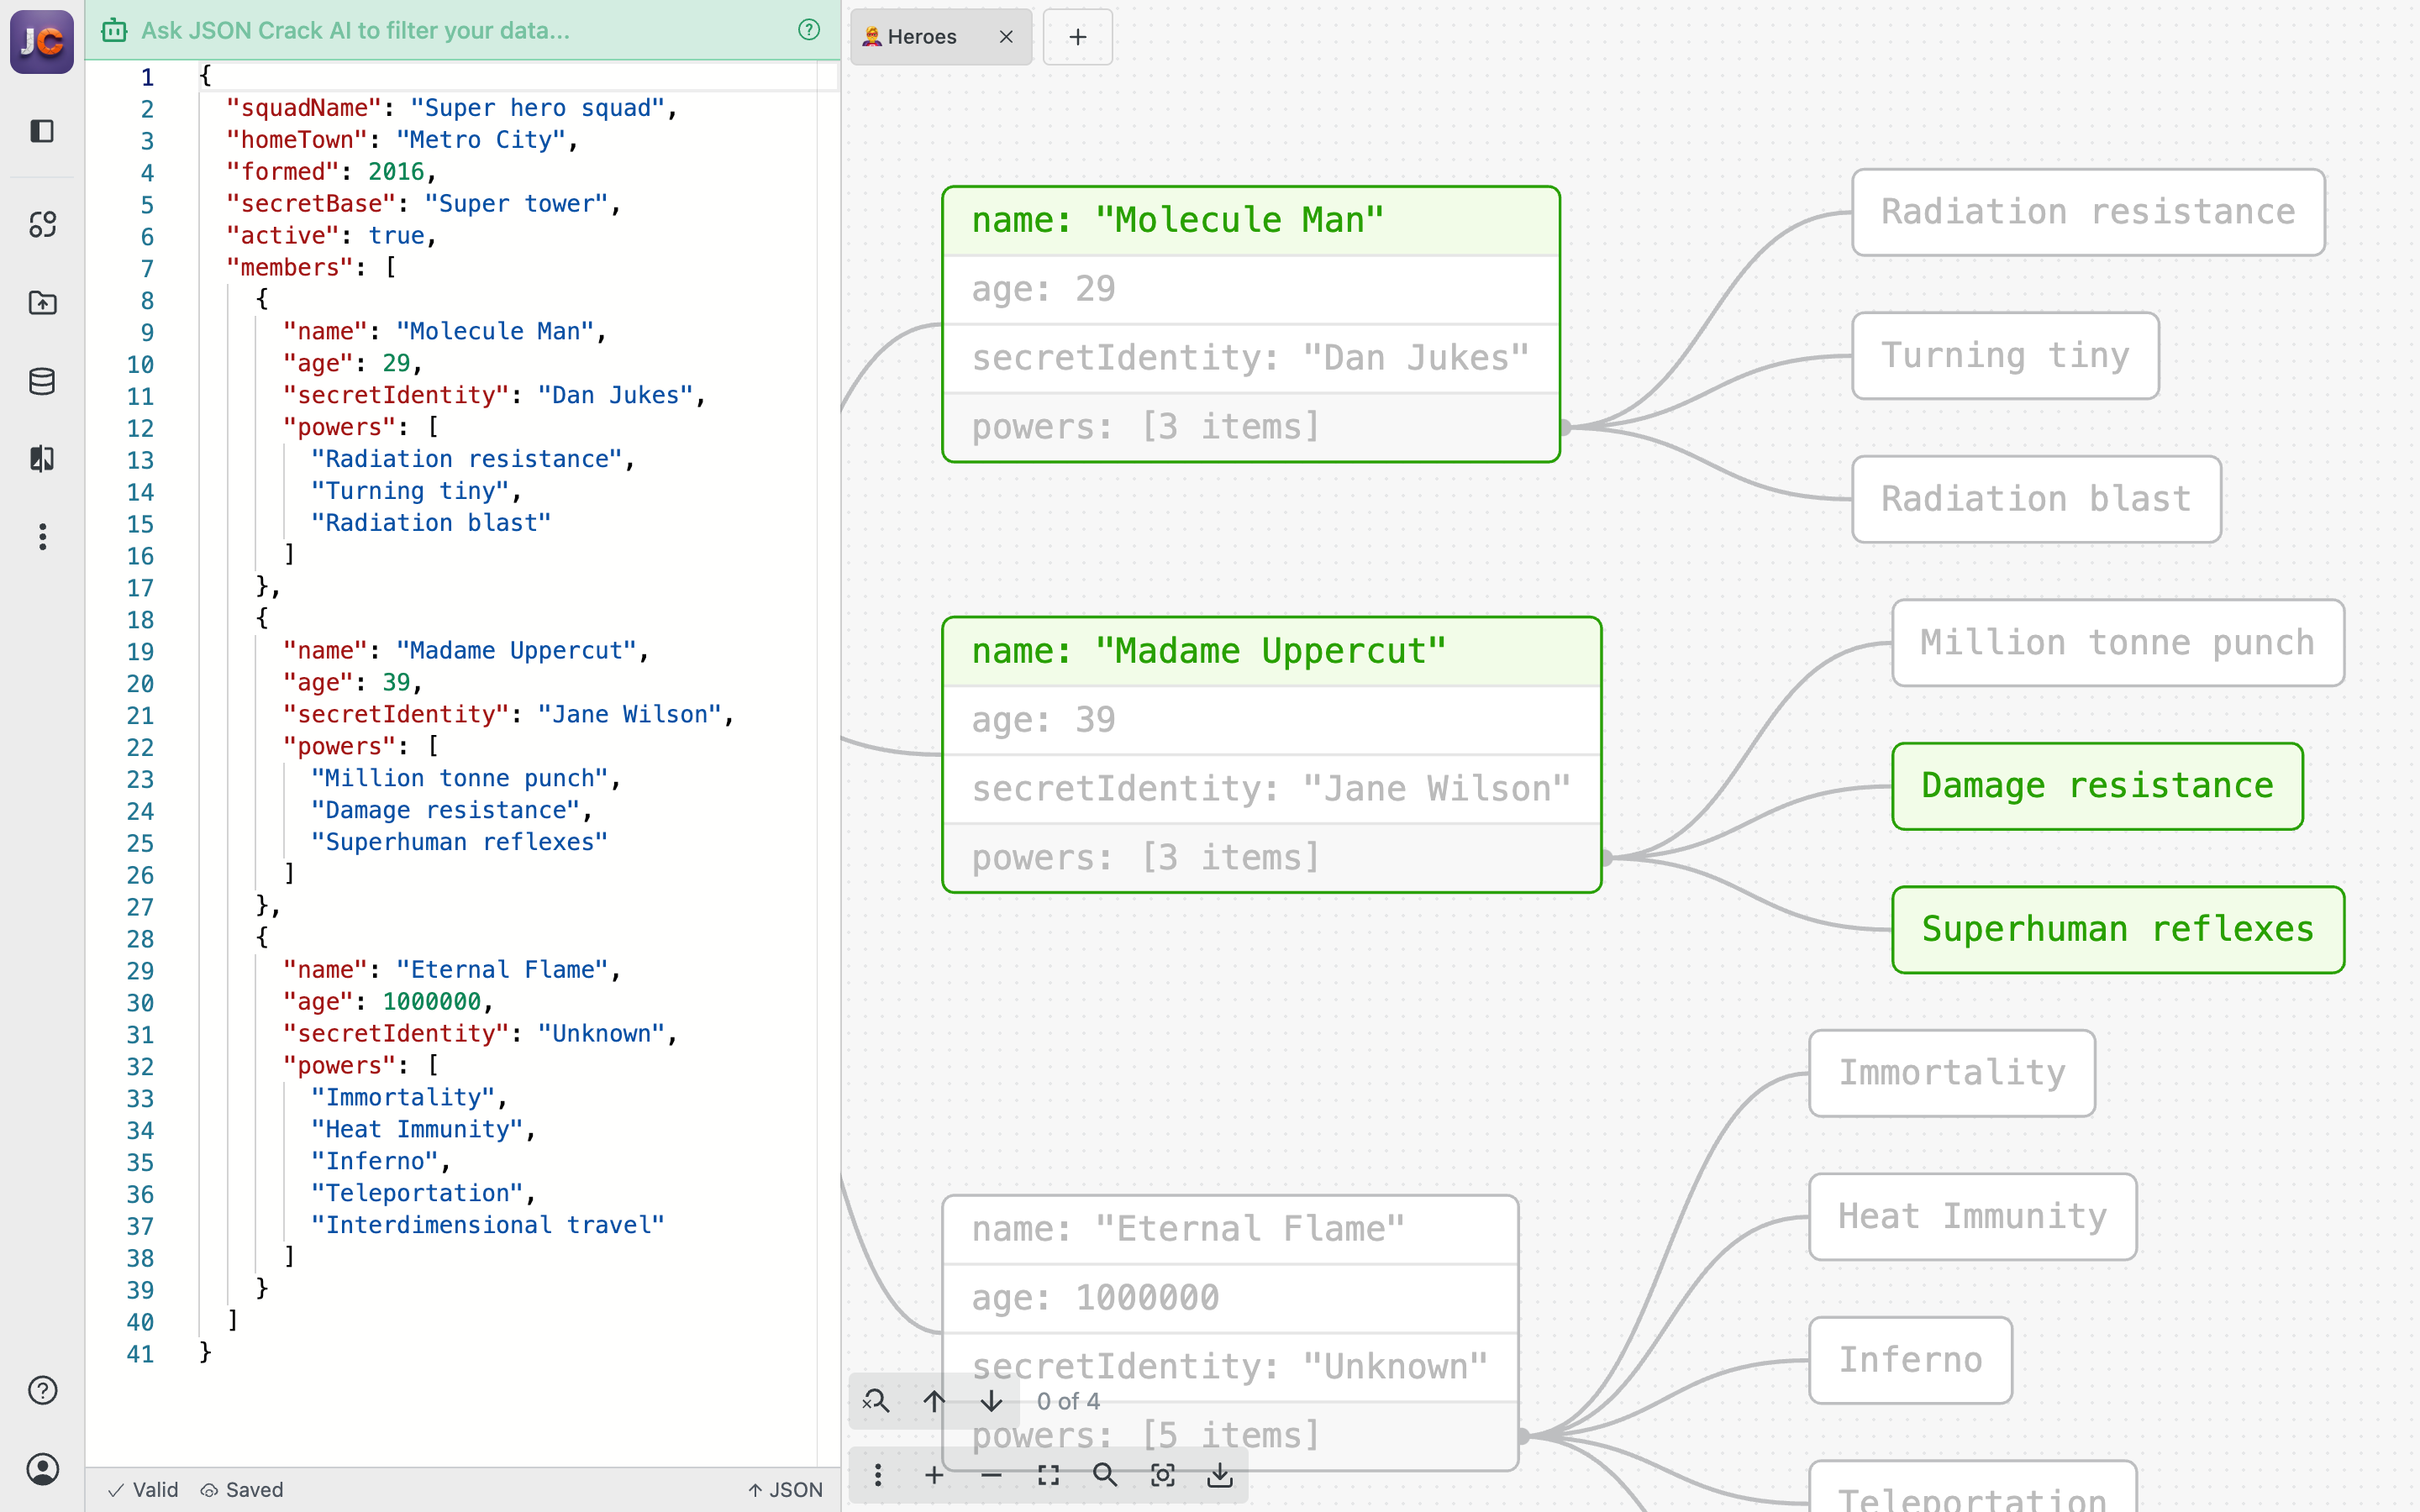
Task: Open your account profile icon
Action: click(x=42, y=1470)
